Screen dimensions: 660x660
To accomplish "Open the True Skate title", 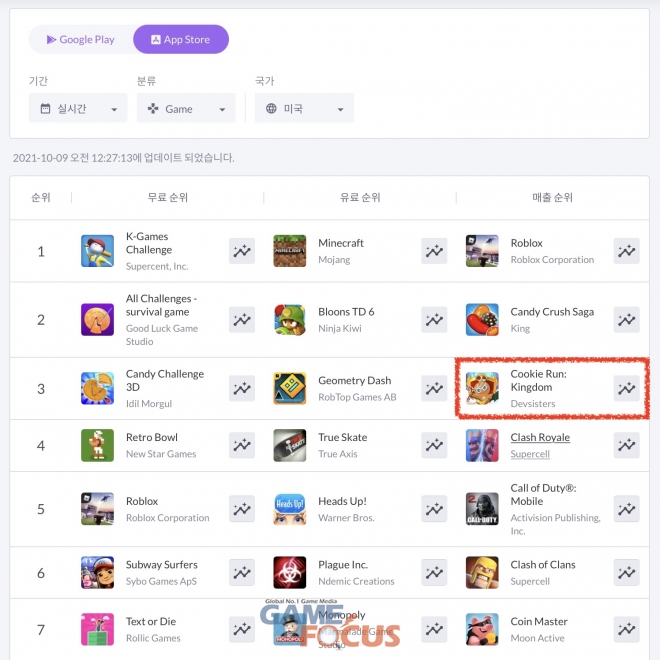I will pyautogui.click(x=343, y=437).
